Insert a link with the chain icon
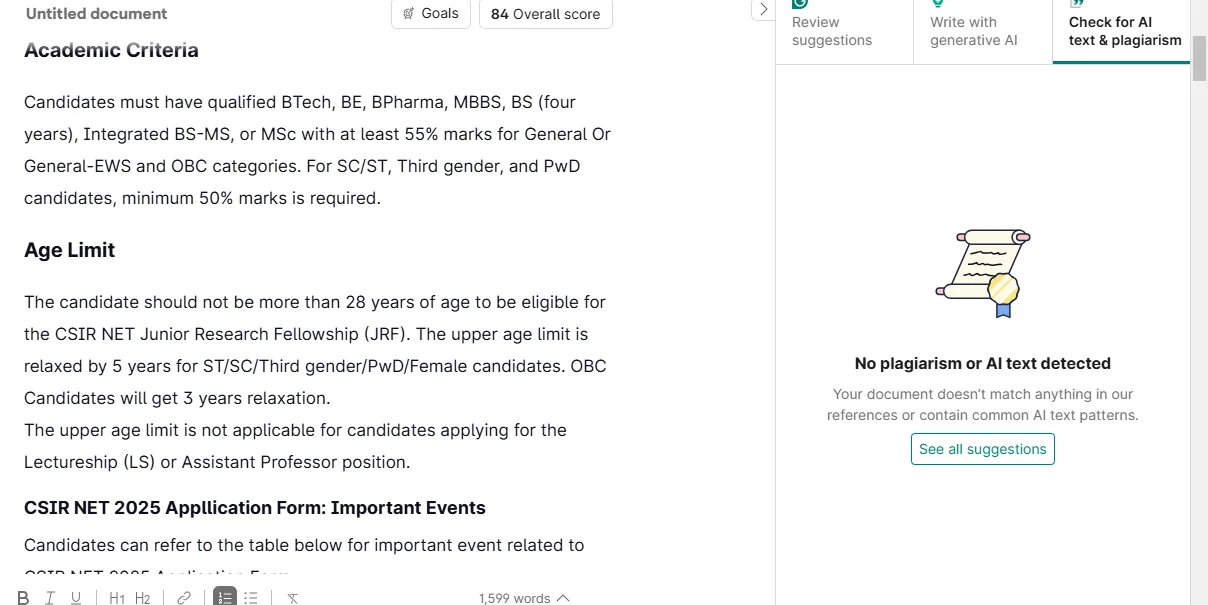The width and height of the screenshot is (1208, 605). coord(184,598)
